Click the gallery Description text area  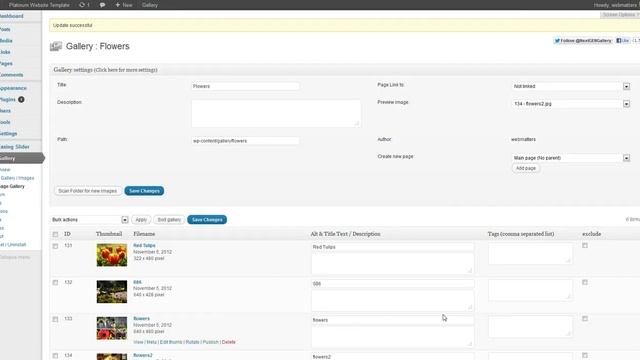(276, 113)
